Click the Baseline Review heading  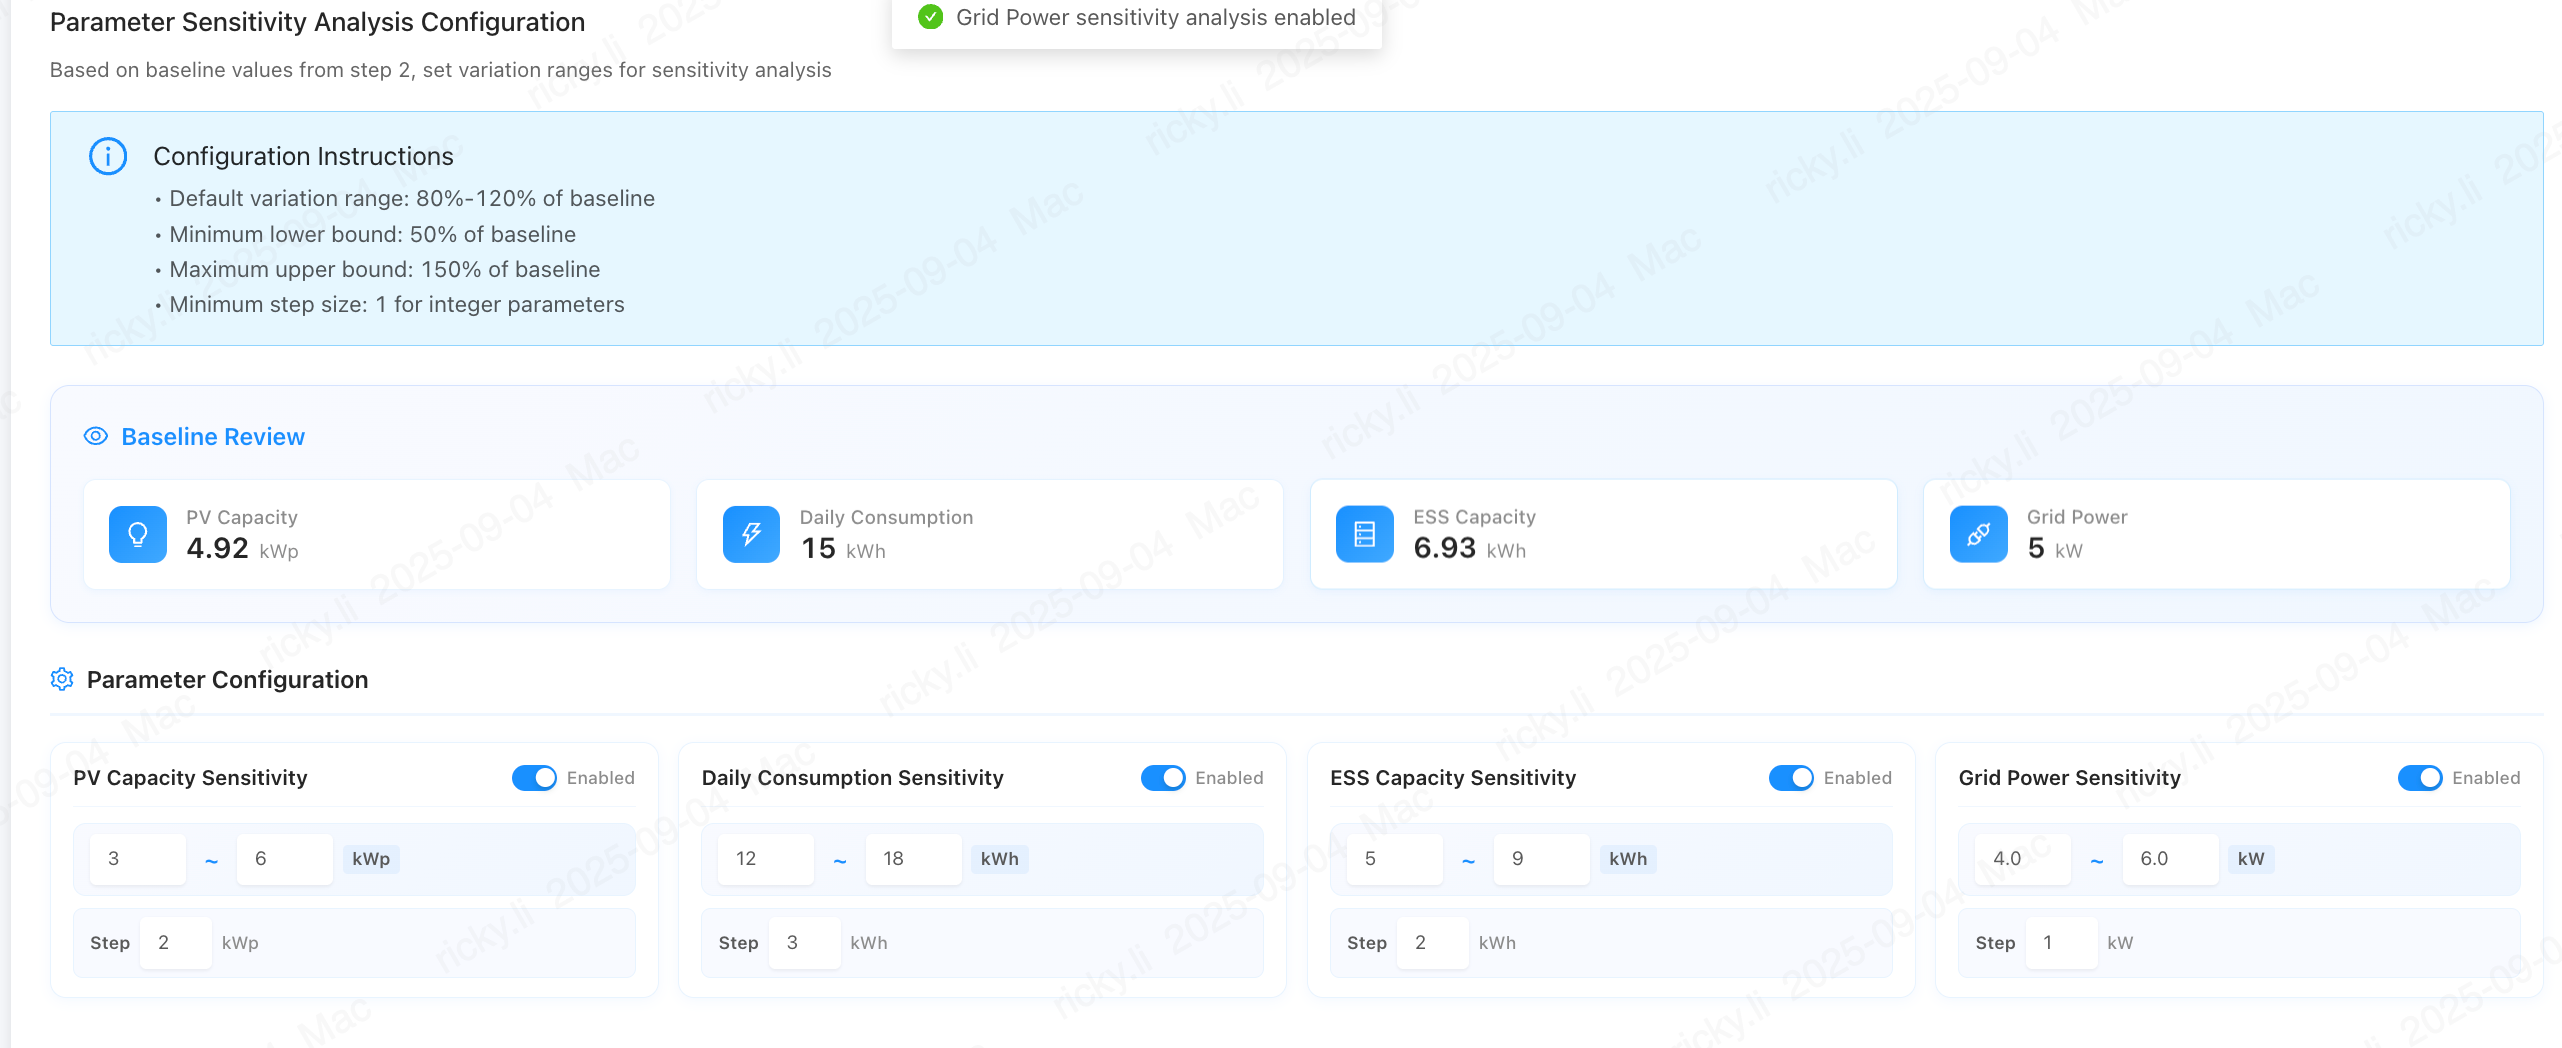pos(213,437)
